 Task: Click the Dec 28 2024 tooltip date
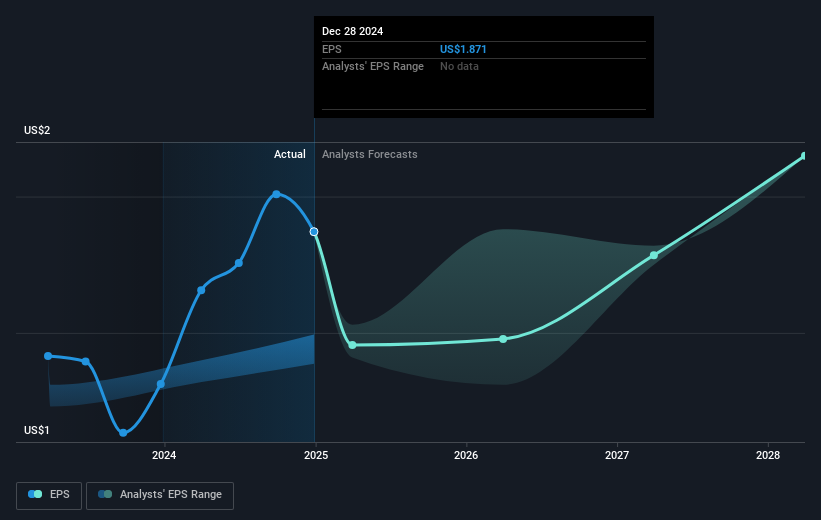tap(352, 31)
